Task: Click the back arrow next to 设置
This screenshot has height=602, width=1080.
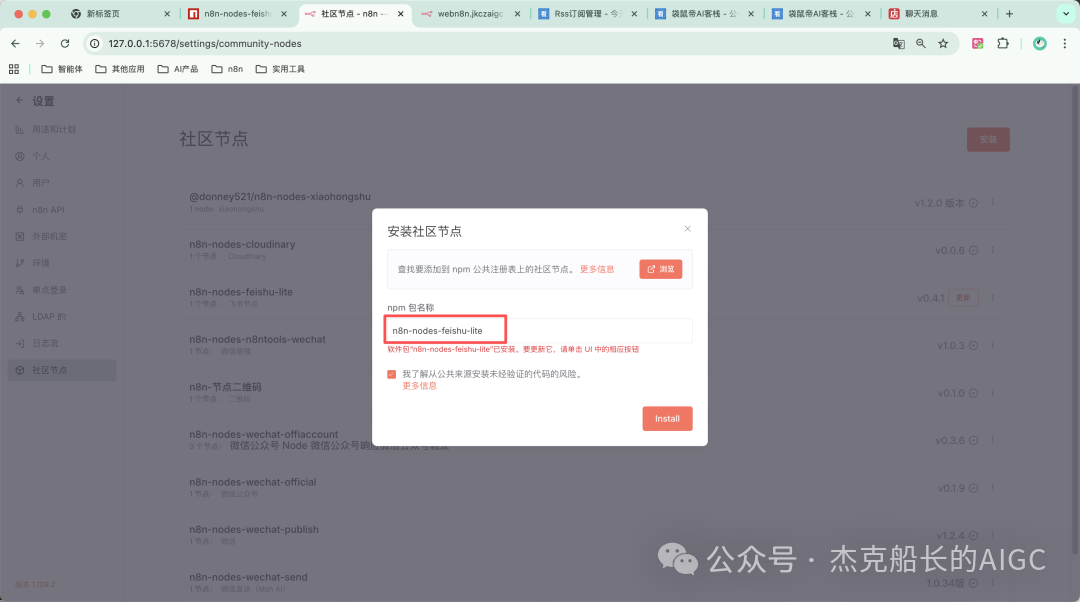Action: click(19, 101)
